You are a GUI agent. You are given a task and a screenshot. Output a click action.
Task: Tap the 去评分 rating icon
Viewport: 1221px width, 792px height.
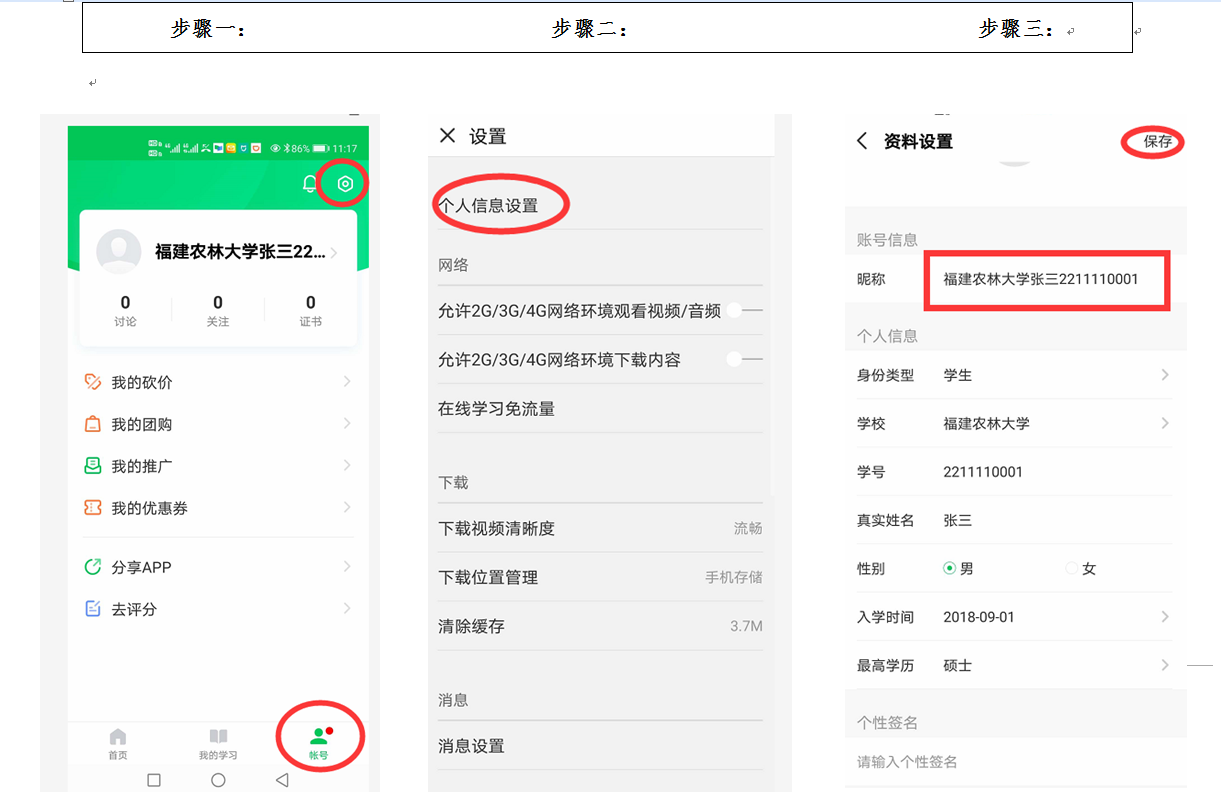click(93, 609)
